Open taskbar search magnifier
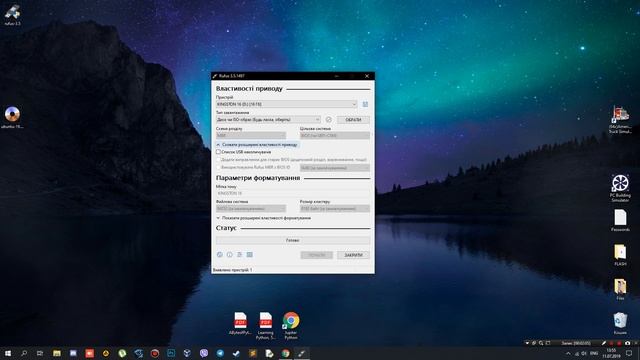Viewport: 640px width, 360px height. [24, 353]
